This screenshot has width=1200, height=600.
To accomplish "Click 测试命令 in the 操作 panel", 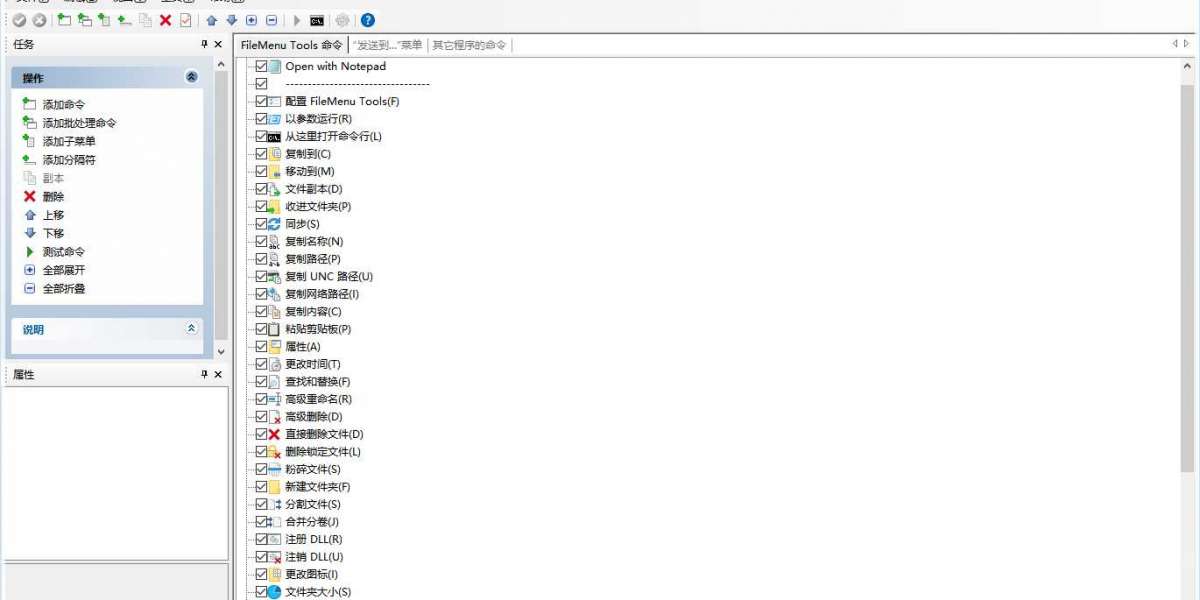I will click(64, 252).
